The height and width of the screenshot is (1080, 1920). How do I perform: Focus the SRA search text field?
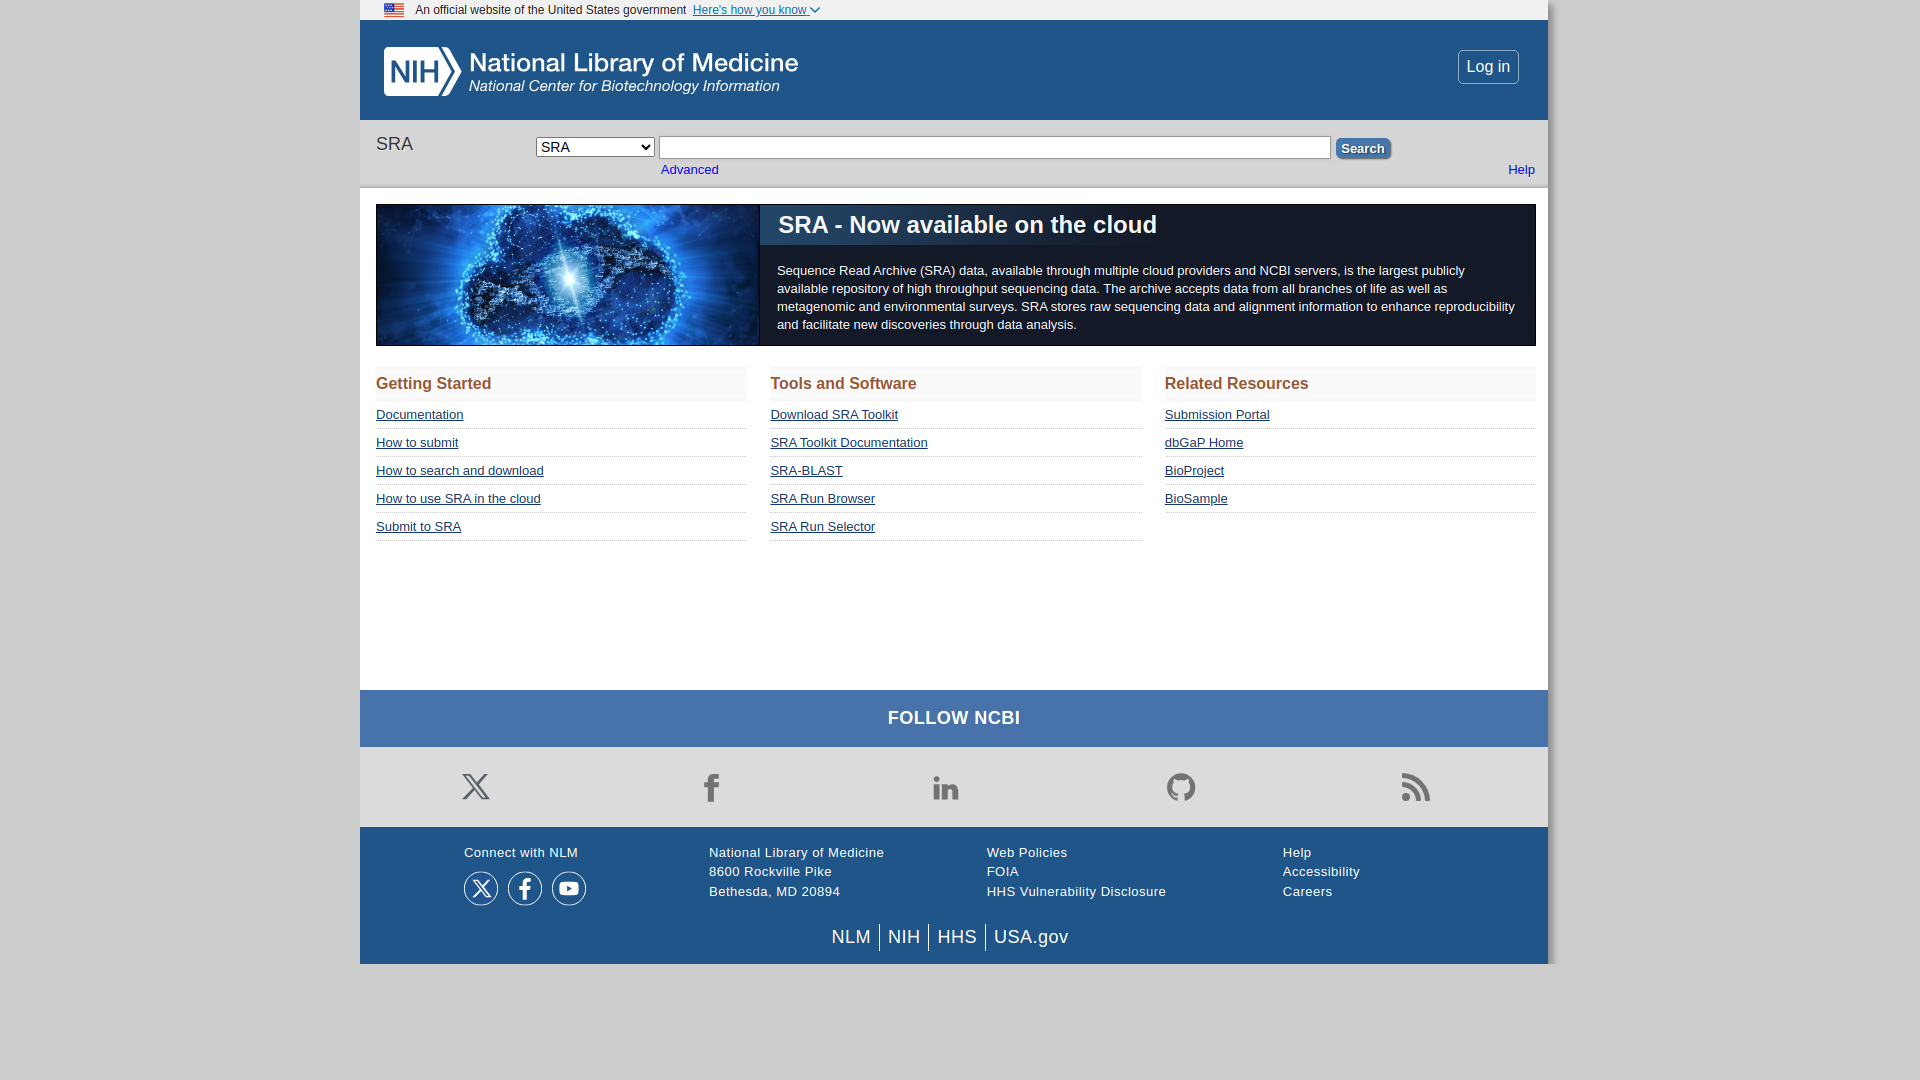[995, 148]
